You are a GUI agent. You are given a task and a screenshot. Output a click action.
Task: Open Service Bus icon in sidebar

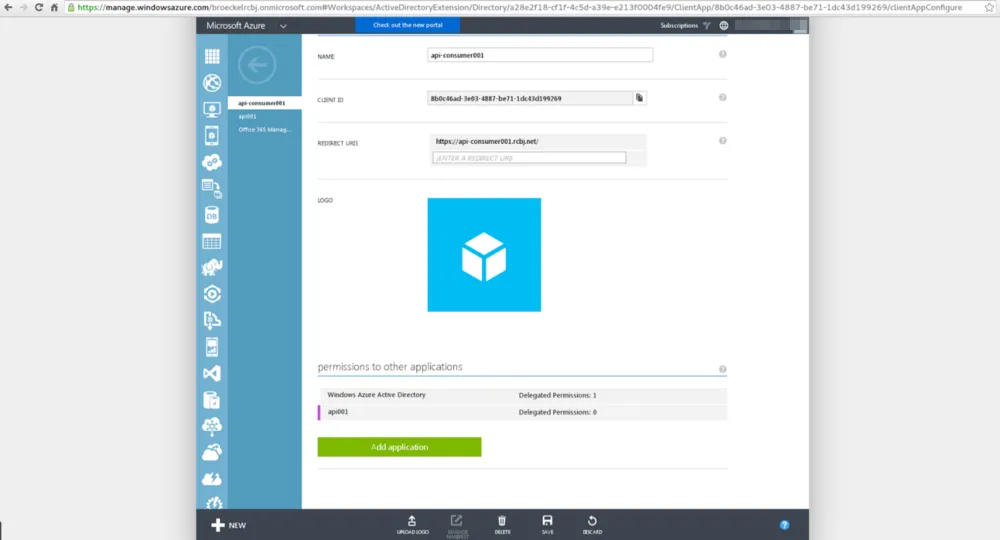coord(212,320)
